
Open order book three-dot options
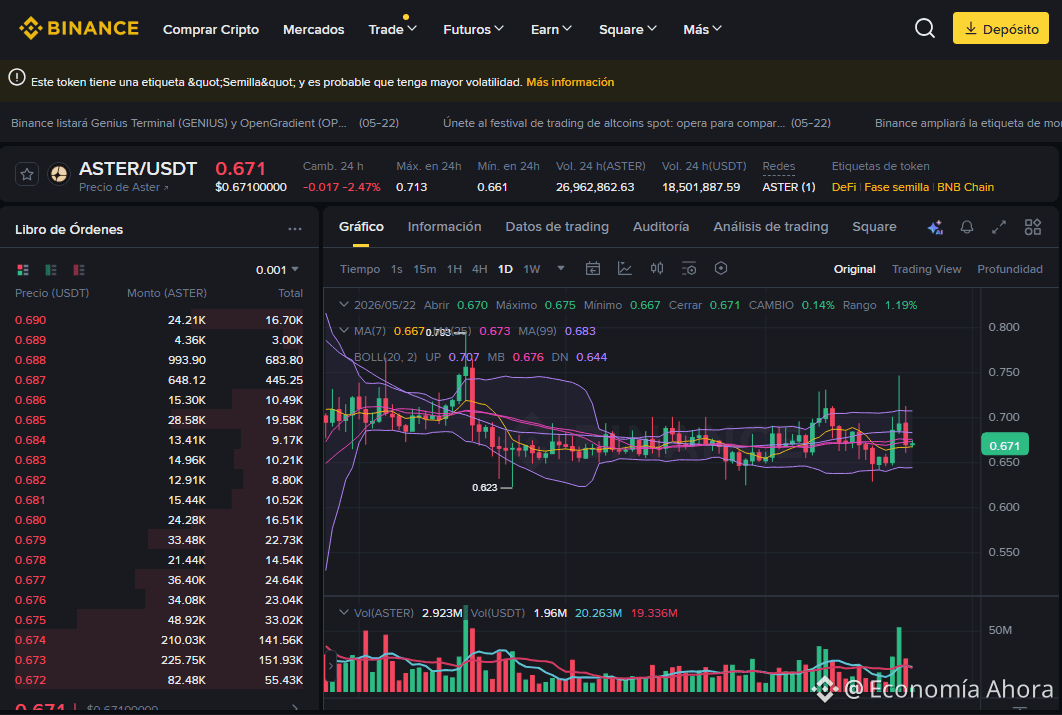coord(295,229)
